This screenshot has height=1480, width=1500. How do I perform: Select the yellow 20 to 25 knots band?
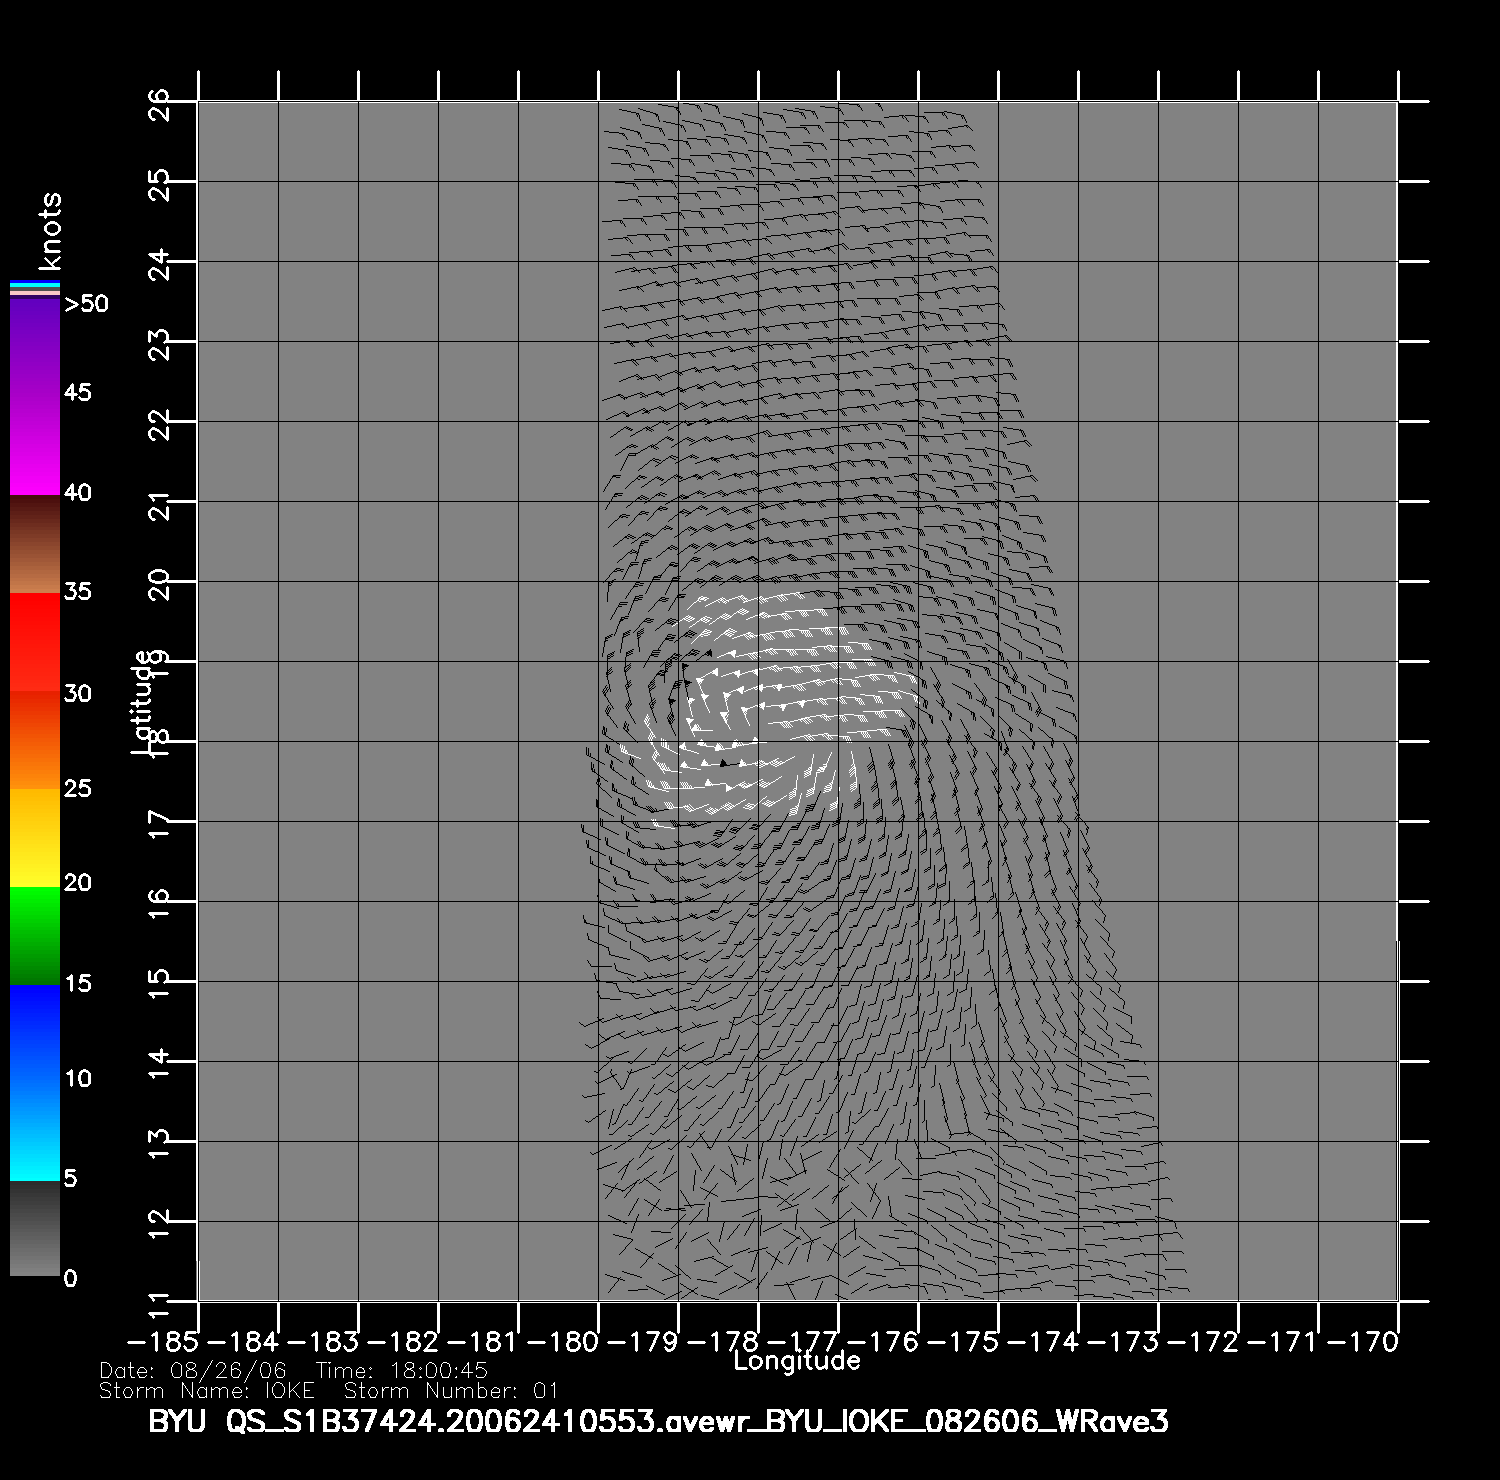click(x=35, y=837)
